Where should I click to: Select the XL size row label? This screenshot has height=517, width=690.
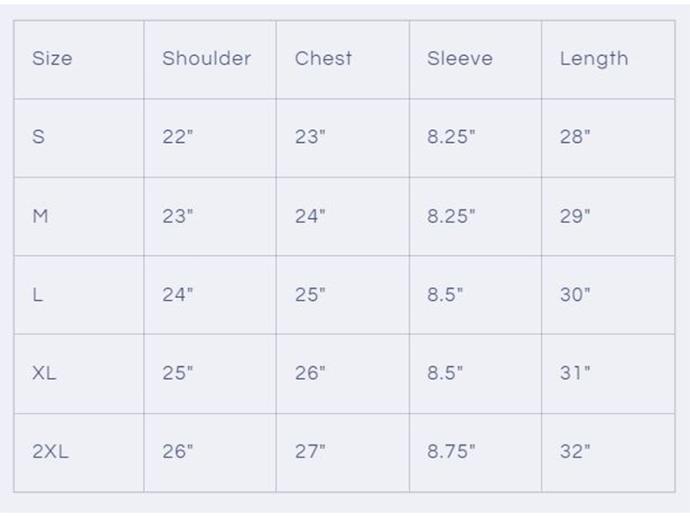pyautogui.click(x=44, y=373)
